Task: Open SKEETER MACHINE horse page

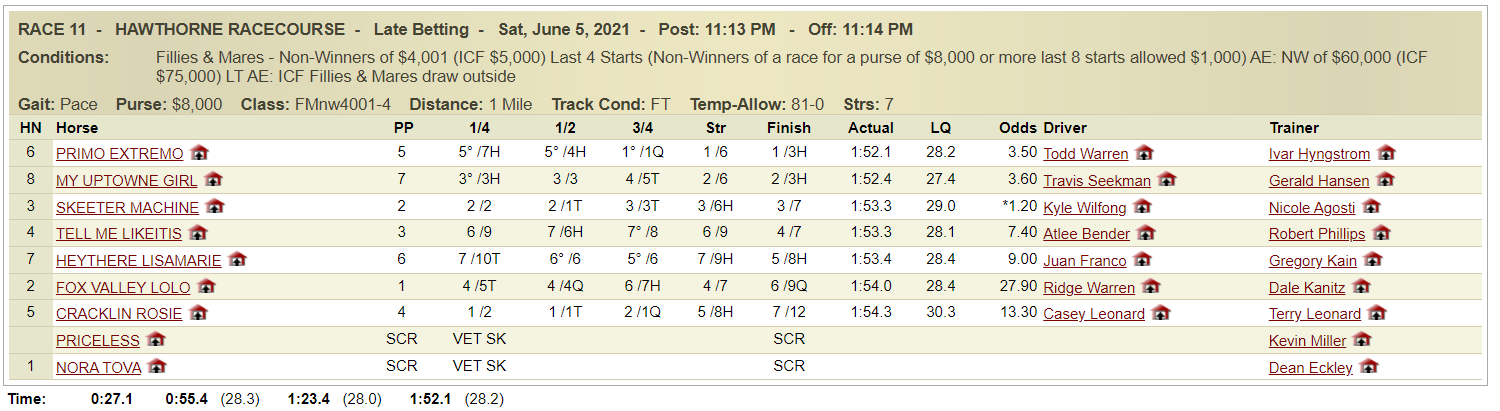Action: [x=127, y=208]
